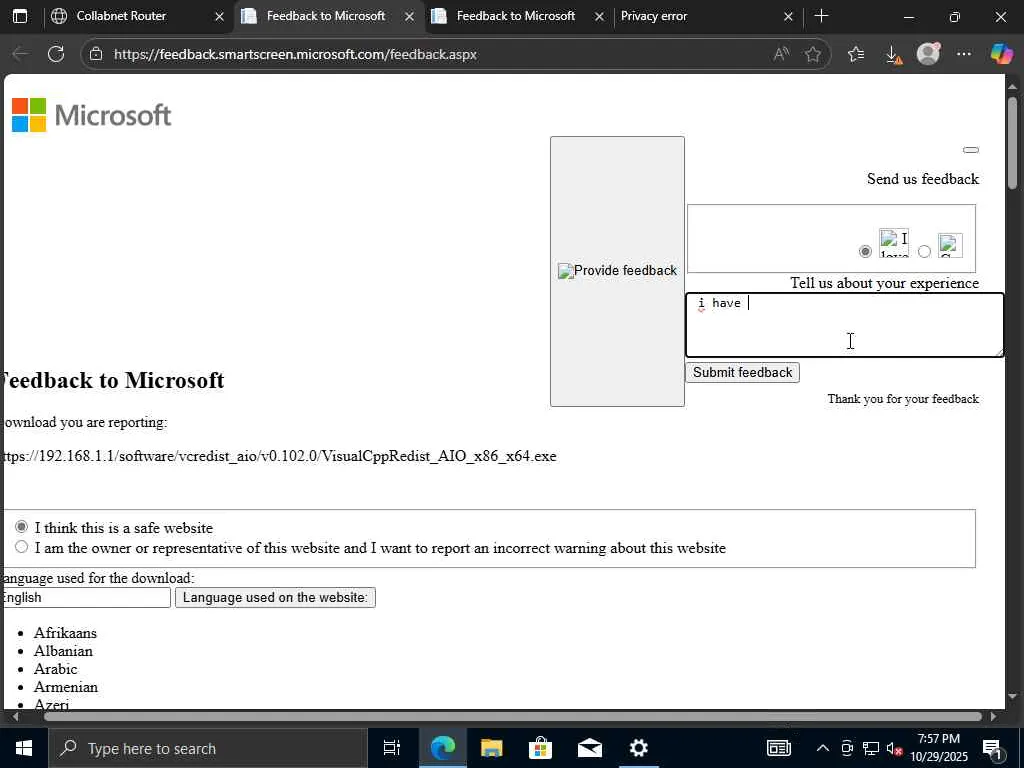Select Armenian in language list

coord(66,687)
